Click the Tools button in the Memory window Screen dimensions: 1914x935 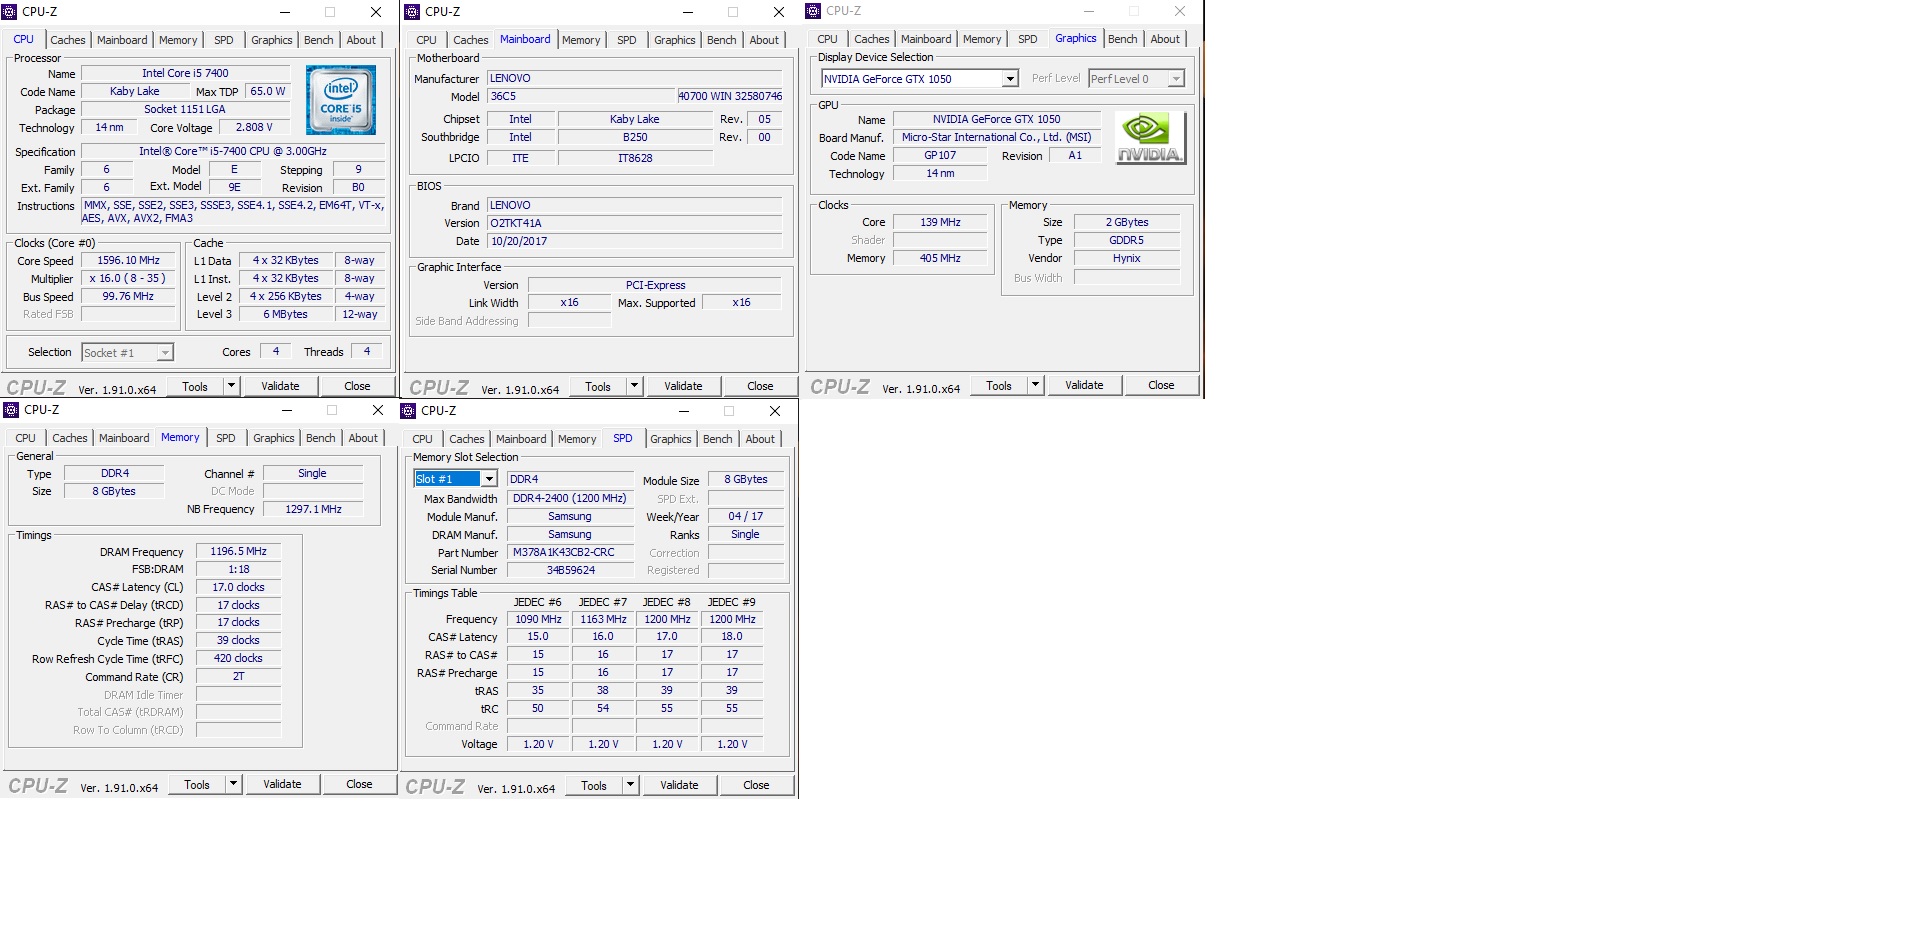197,785
